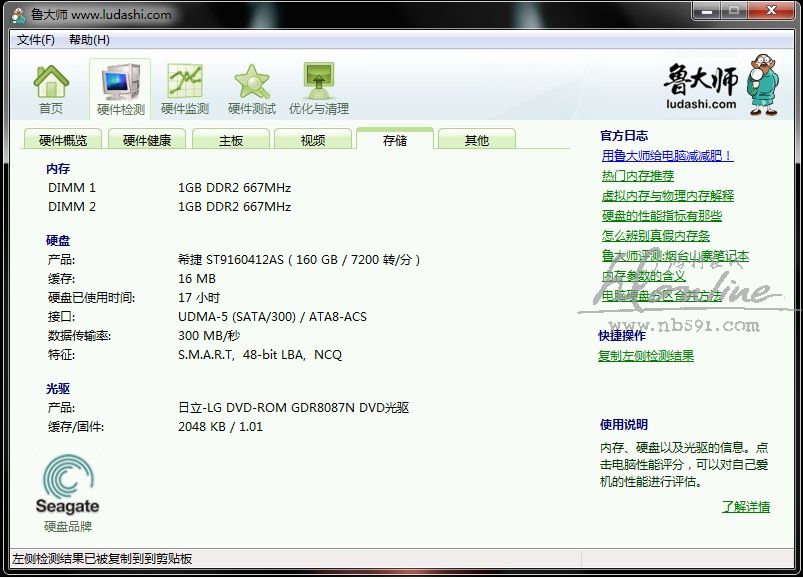Open link 内存参数的含义
803x579 pixels.
pos(643,275)
